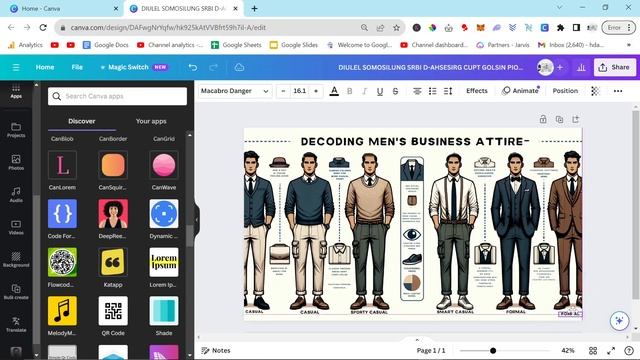Open the File menu
The height and width of the screenshot is (360, 640).
[x=77, y=67]
